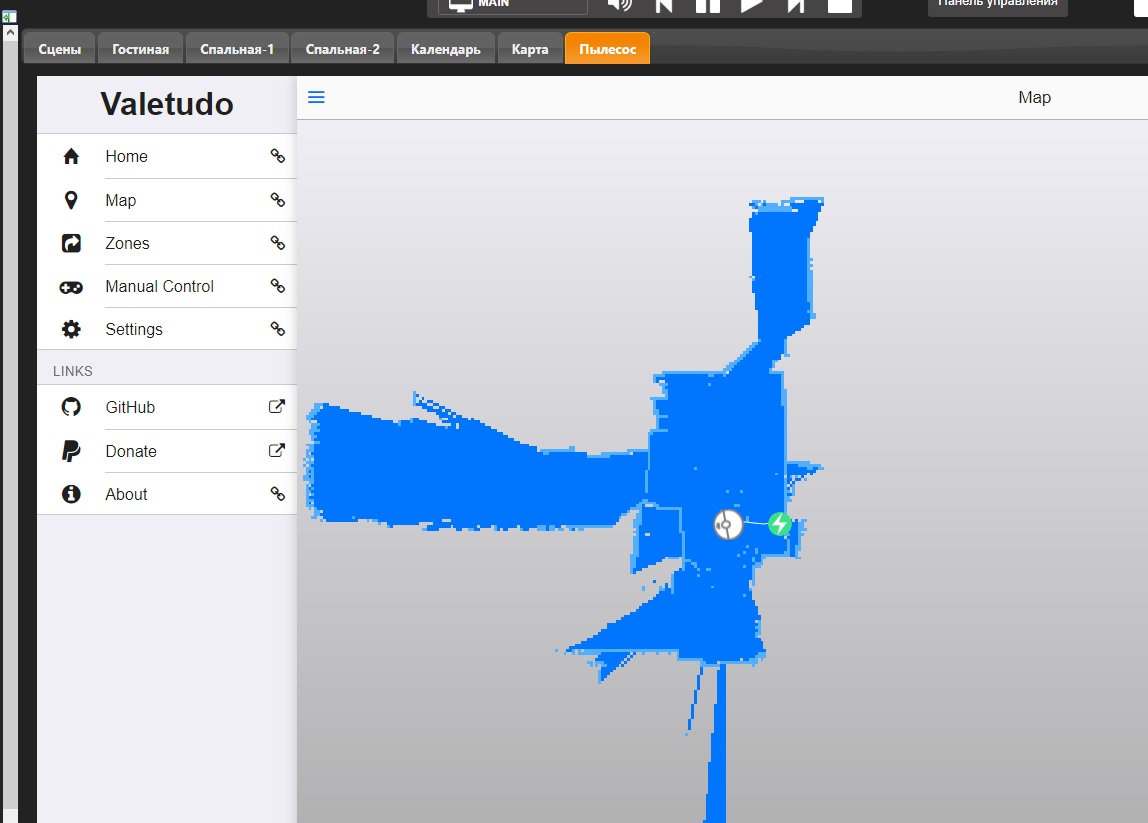
Task: Click the GitHub octocat icon
Action: 71,407
